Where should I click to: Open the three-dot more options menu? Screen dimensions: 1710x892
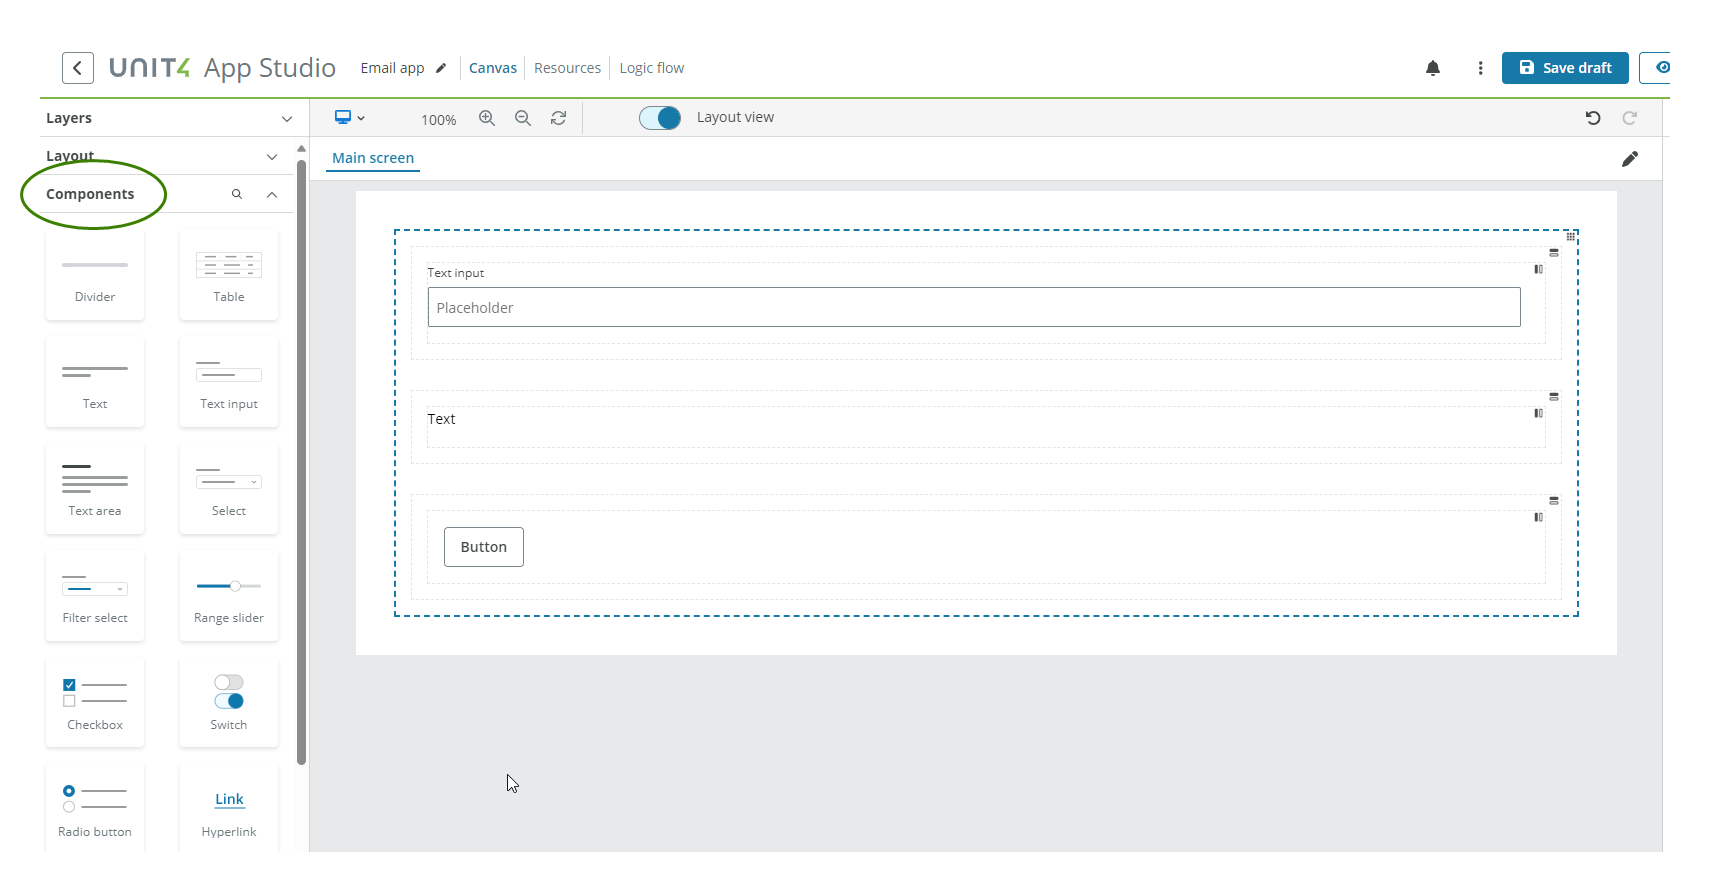coord(1480,68)
